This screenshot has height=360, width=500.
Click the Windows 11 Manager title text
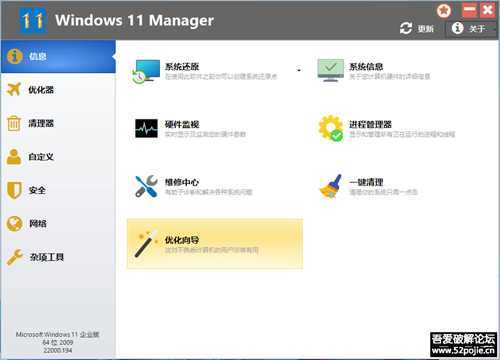pos(134,20)
